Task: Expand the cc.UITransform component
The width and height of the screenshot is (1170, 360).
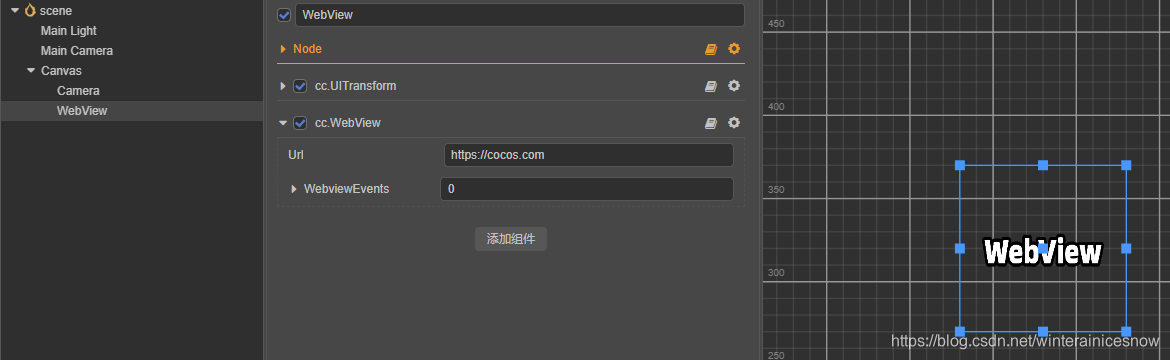Action: pos(283,86)
